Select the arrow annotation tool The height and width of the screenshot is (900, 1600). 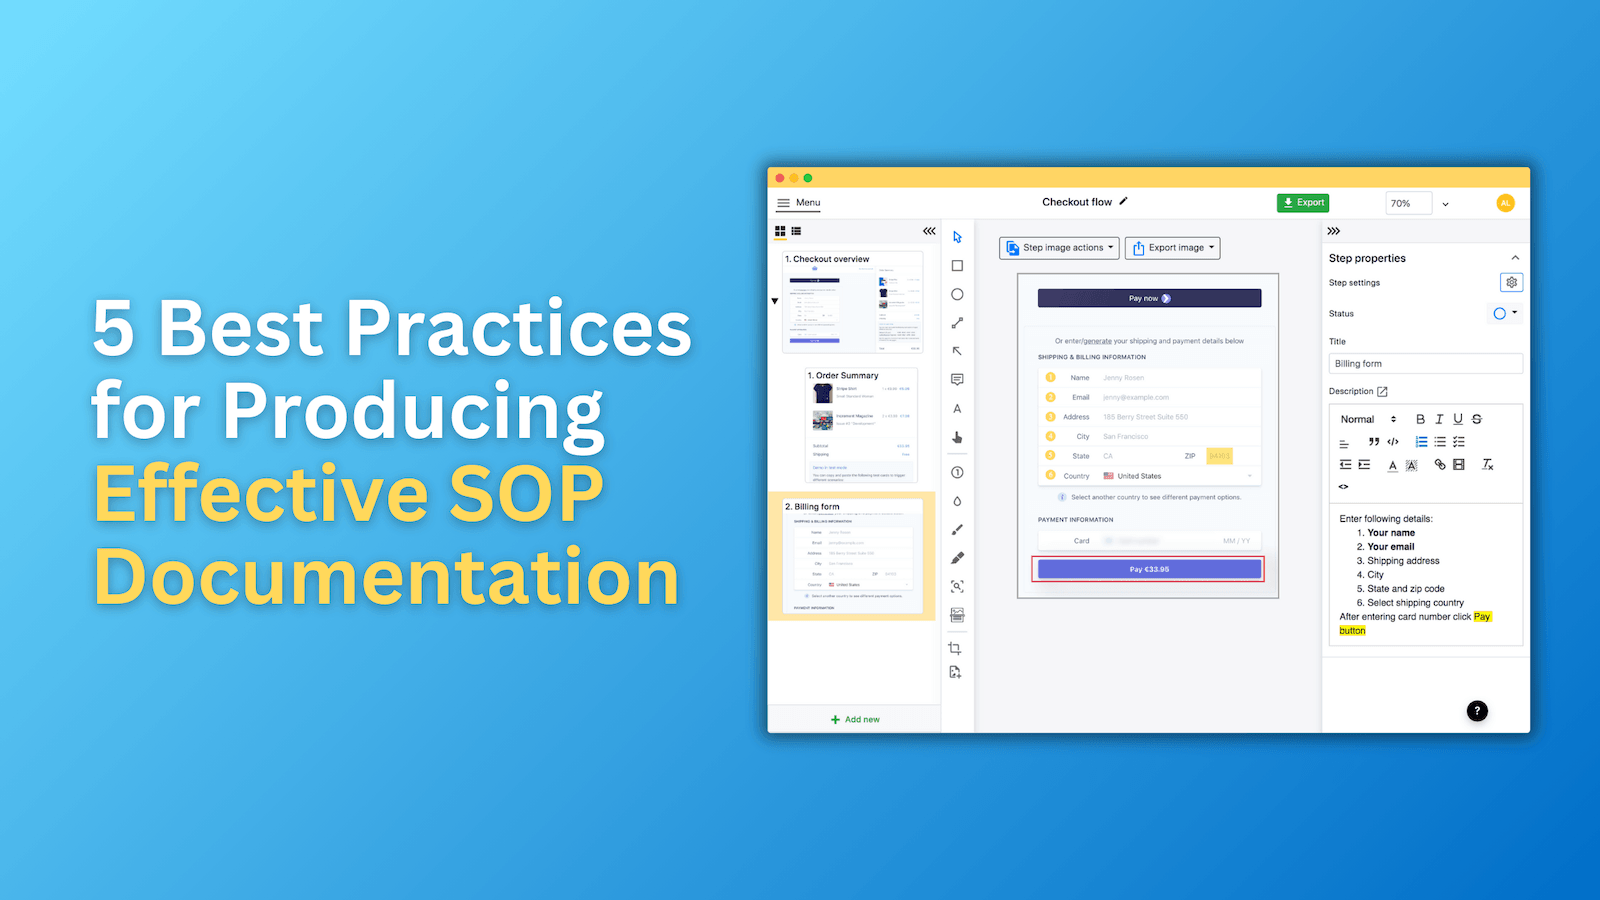pos(957,351)
